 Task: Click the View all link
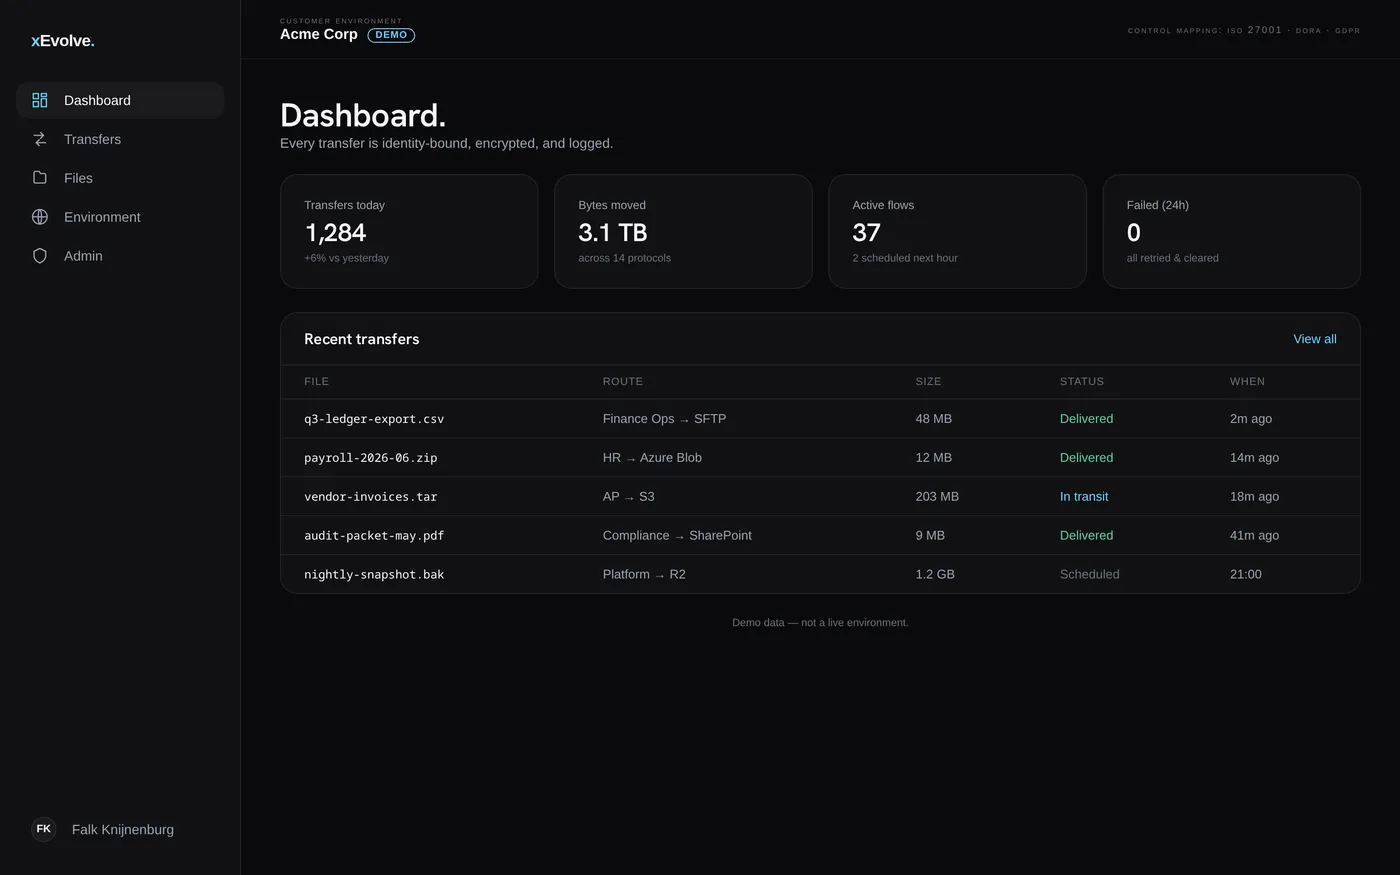pyautogui.click(x=1314, y=339)
